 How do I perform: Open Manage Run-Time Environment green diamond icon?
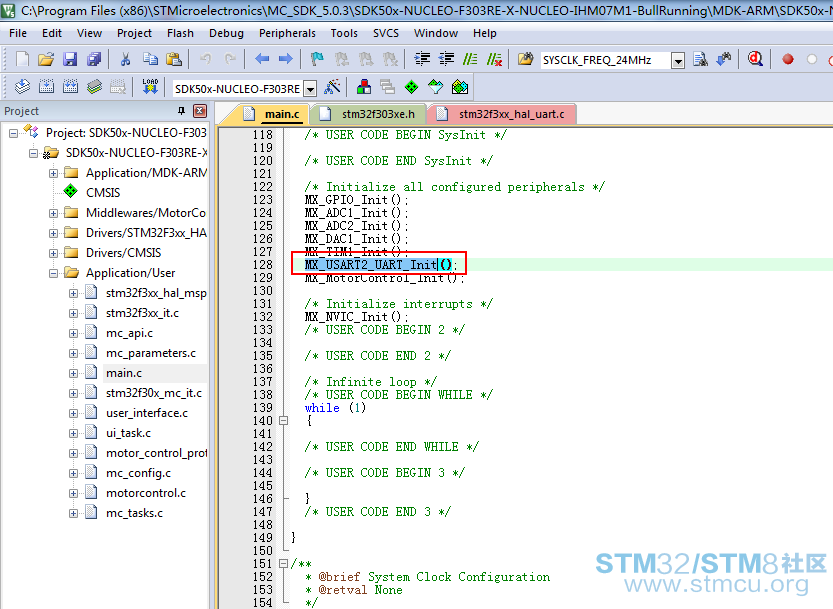pos(411,87)
